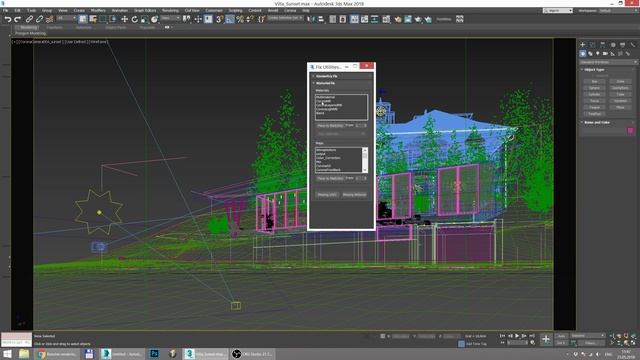This screenshot has width=640, height=360.
Task: Open Chrome from the taskbar
Action: 57,354
